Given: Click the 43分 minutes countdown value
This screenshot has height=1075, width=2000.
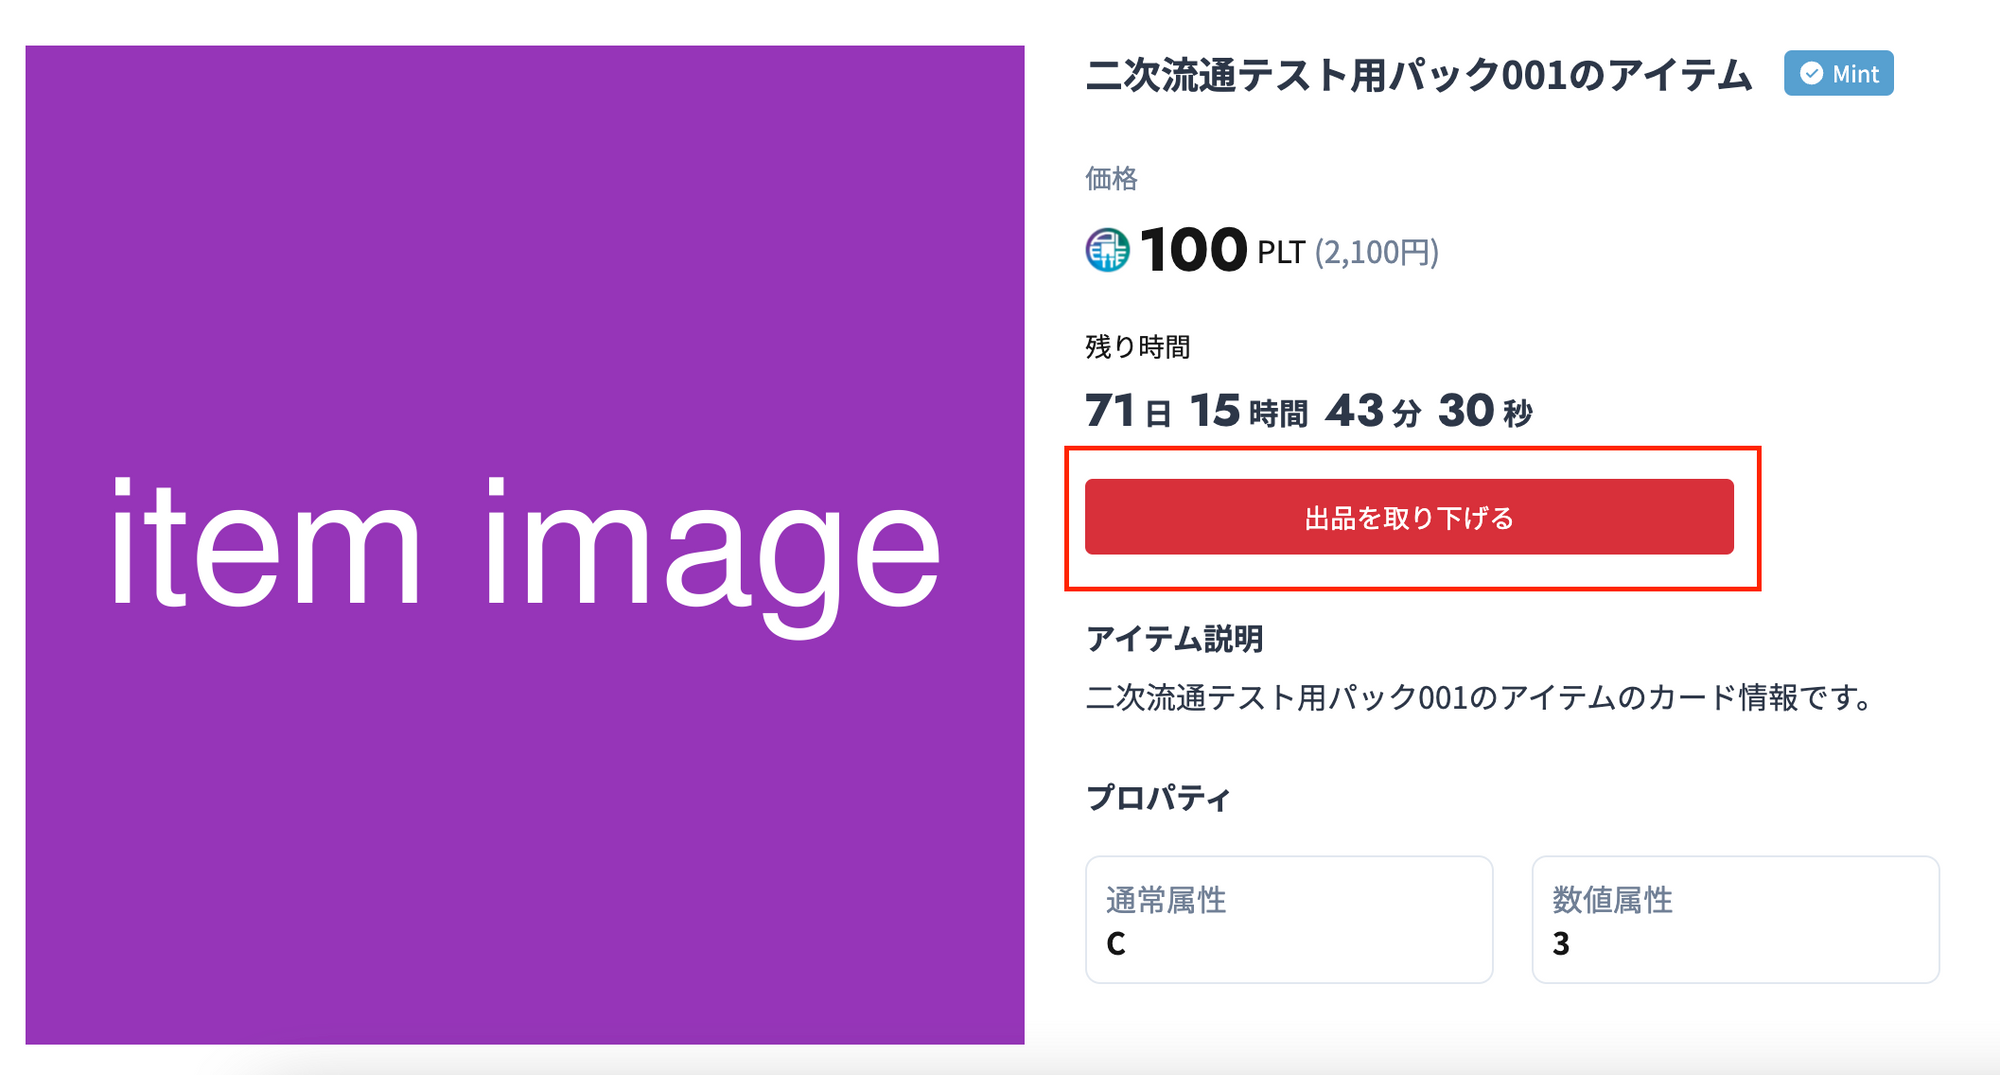Looking at the screenshot, I should tap(1372, 411).
